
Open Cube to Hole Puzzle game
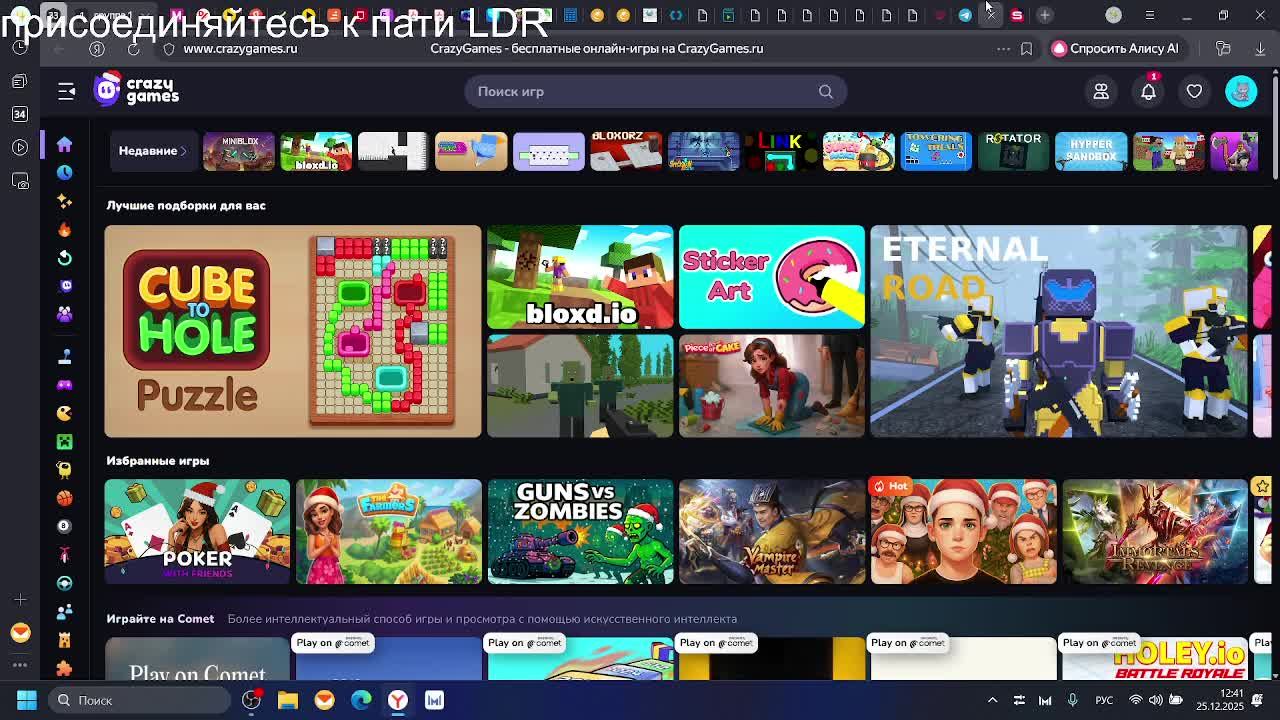click(x=293, y=331)
